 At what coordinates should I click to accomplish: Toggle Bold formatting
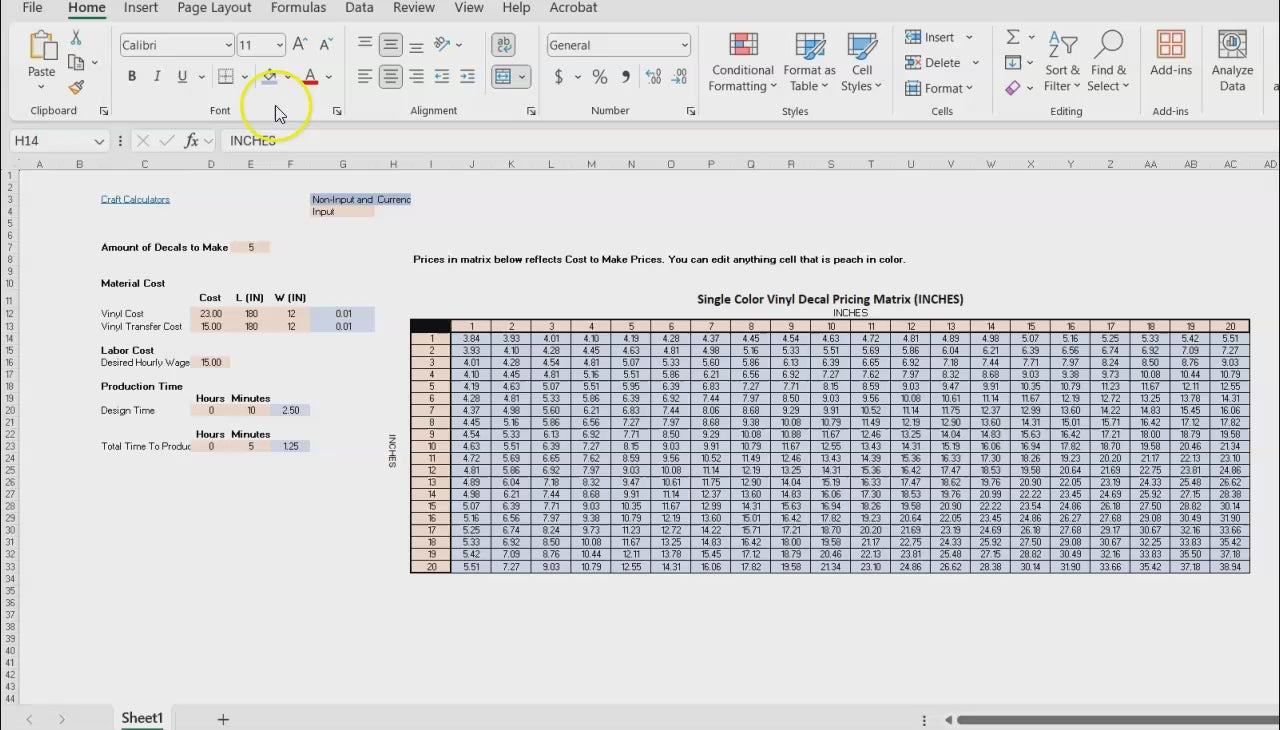[x=132, y=77]
